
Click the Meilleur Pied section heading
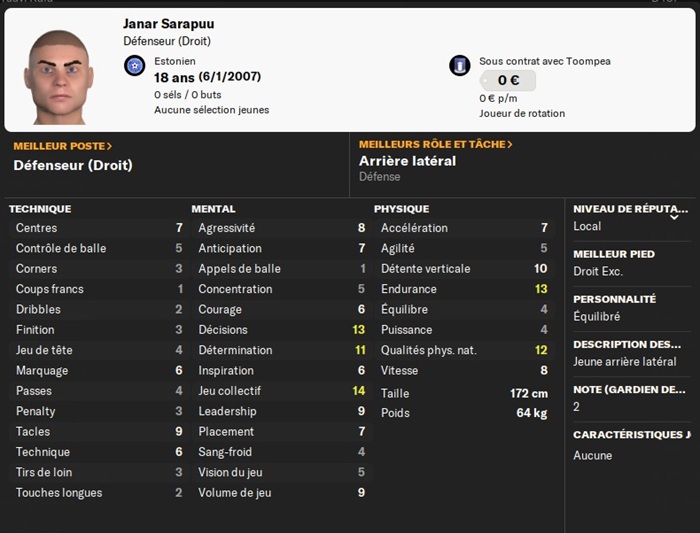(x=614, y=254)
